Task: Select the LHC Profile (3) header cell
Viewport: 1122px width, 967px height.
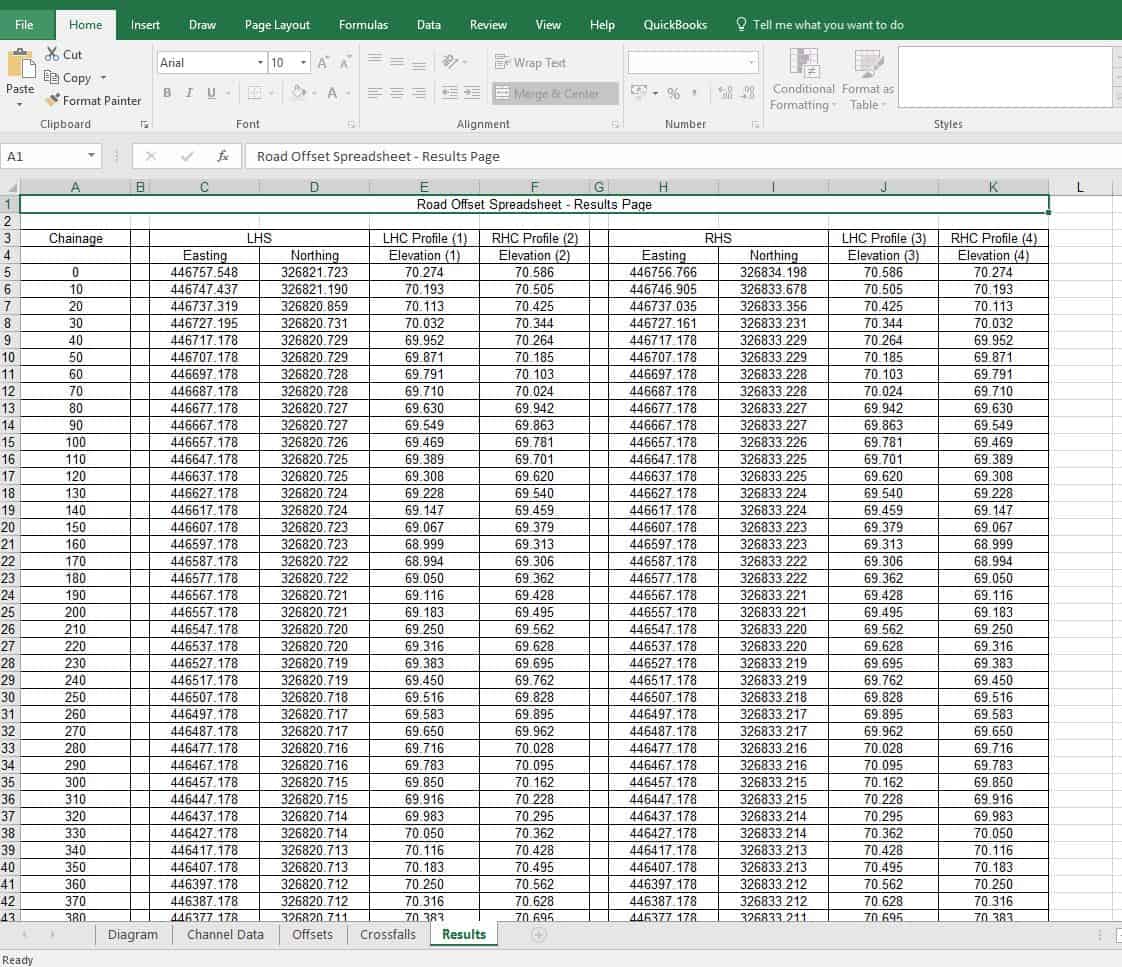Action: (884, 238)
